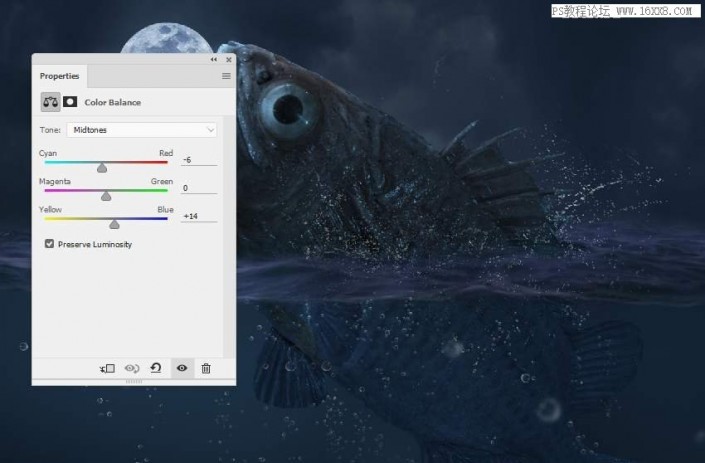Close the Properties panel
The width and height of the screenshot is (705, 463).
coord(229,59)
